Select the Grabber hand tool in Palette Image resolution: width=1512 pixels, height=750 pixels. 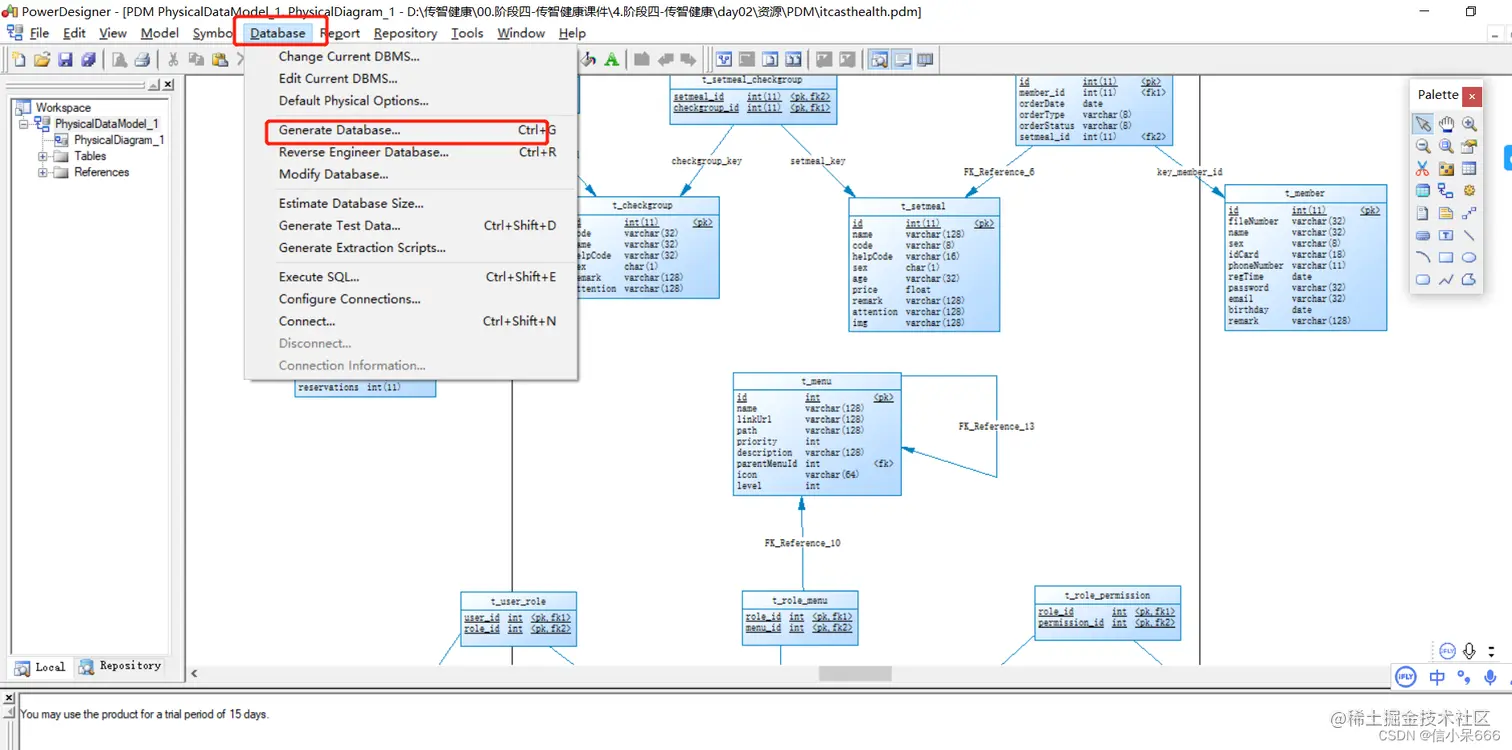click(x=1446, y=124)
